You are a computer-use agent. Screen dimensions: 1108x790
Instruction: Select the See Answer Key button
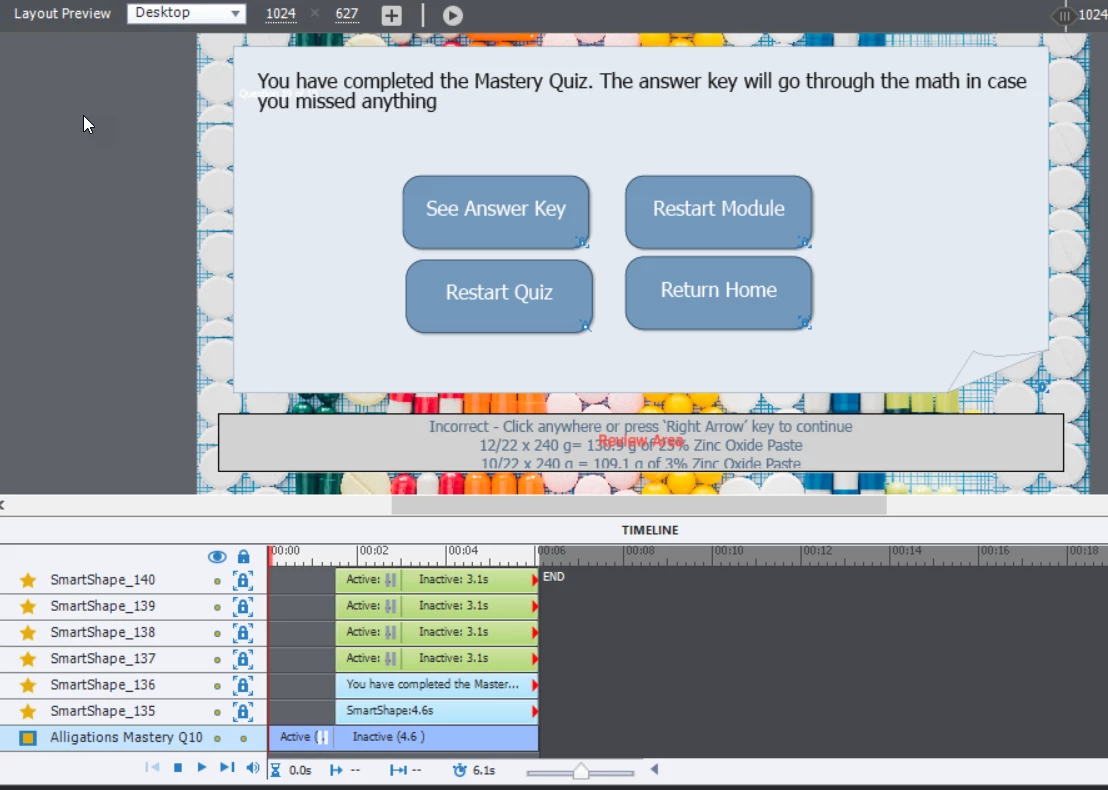pyautogui.click(x=496, y=212)
